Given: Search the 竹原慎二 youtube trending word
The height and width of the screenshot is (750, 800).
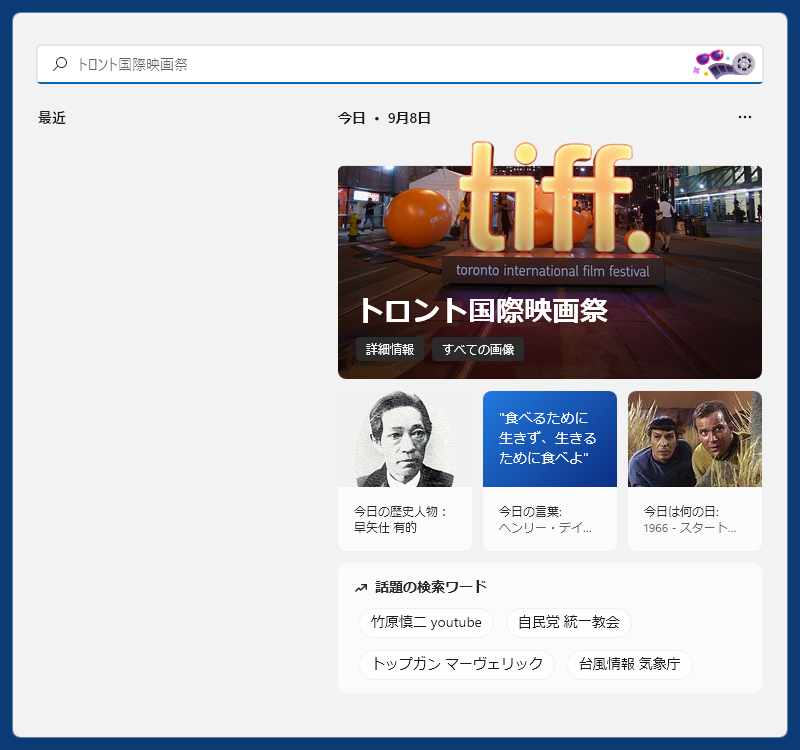Looking at the screenshot, I should [x=426, y=622].
